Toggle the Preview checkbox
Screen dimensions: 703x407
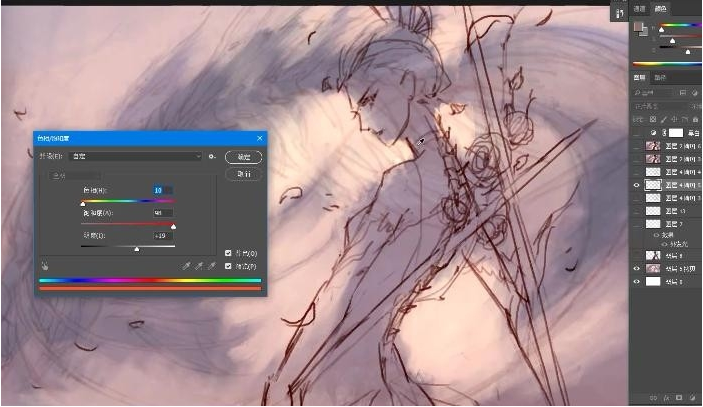229,266
